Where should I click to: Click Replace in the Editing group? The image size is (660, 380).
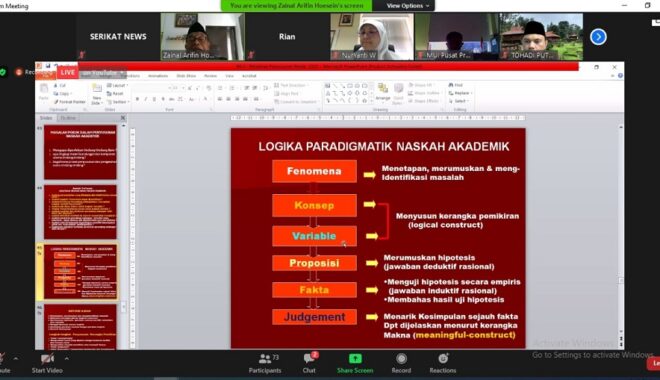(460, 93)
